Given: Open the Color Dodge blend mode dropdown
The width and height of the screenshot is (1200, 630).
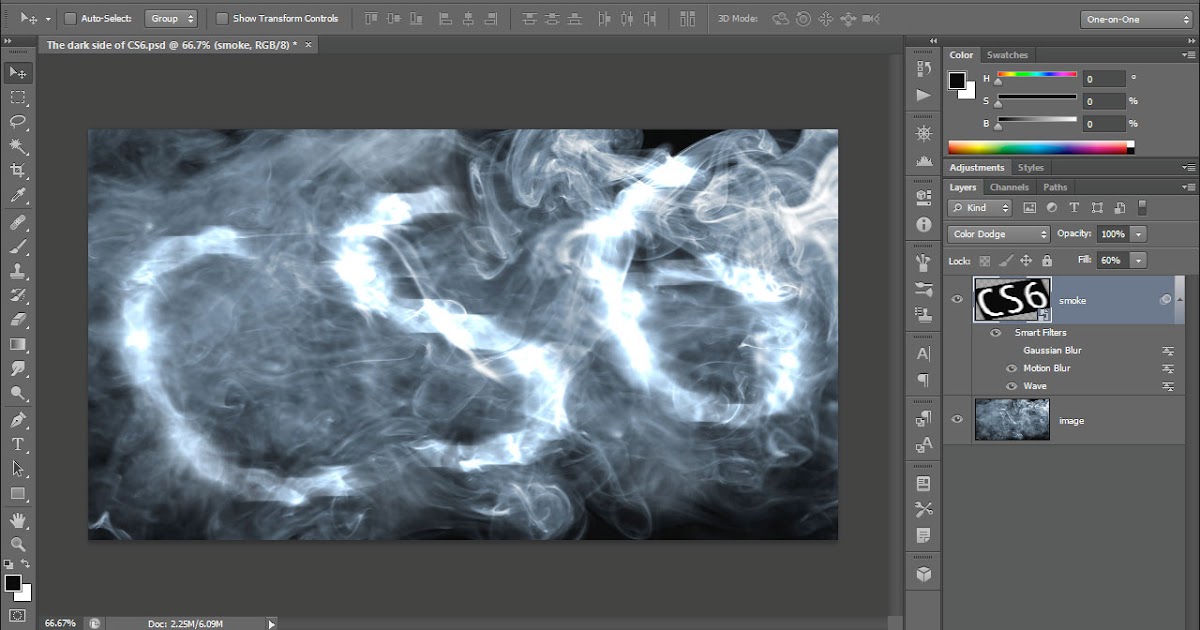Looking at the screenshot, I should (x=998, y=234).
